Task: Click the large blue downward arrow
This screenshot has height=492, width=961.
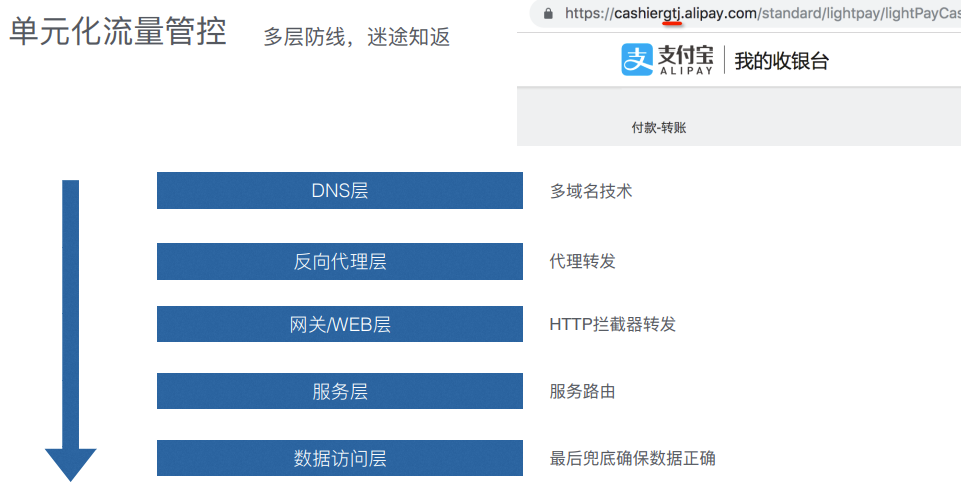Action: pos(70,330)
